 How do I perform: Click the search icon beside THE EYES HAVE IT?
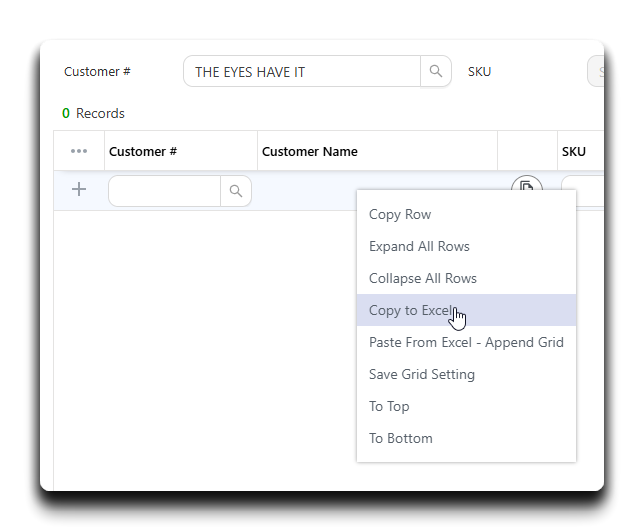[436, 71]
